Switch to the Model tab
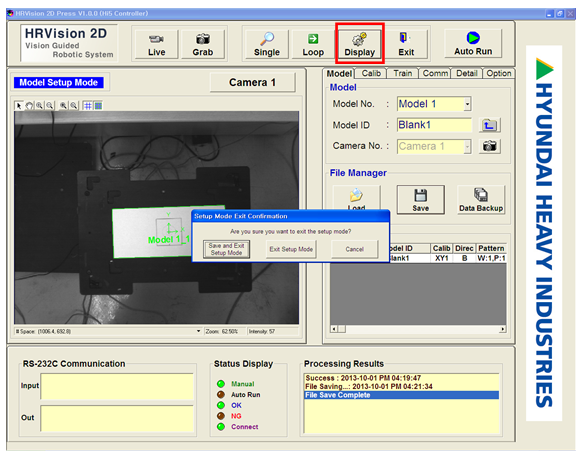 (339, 73)
